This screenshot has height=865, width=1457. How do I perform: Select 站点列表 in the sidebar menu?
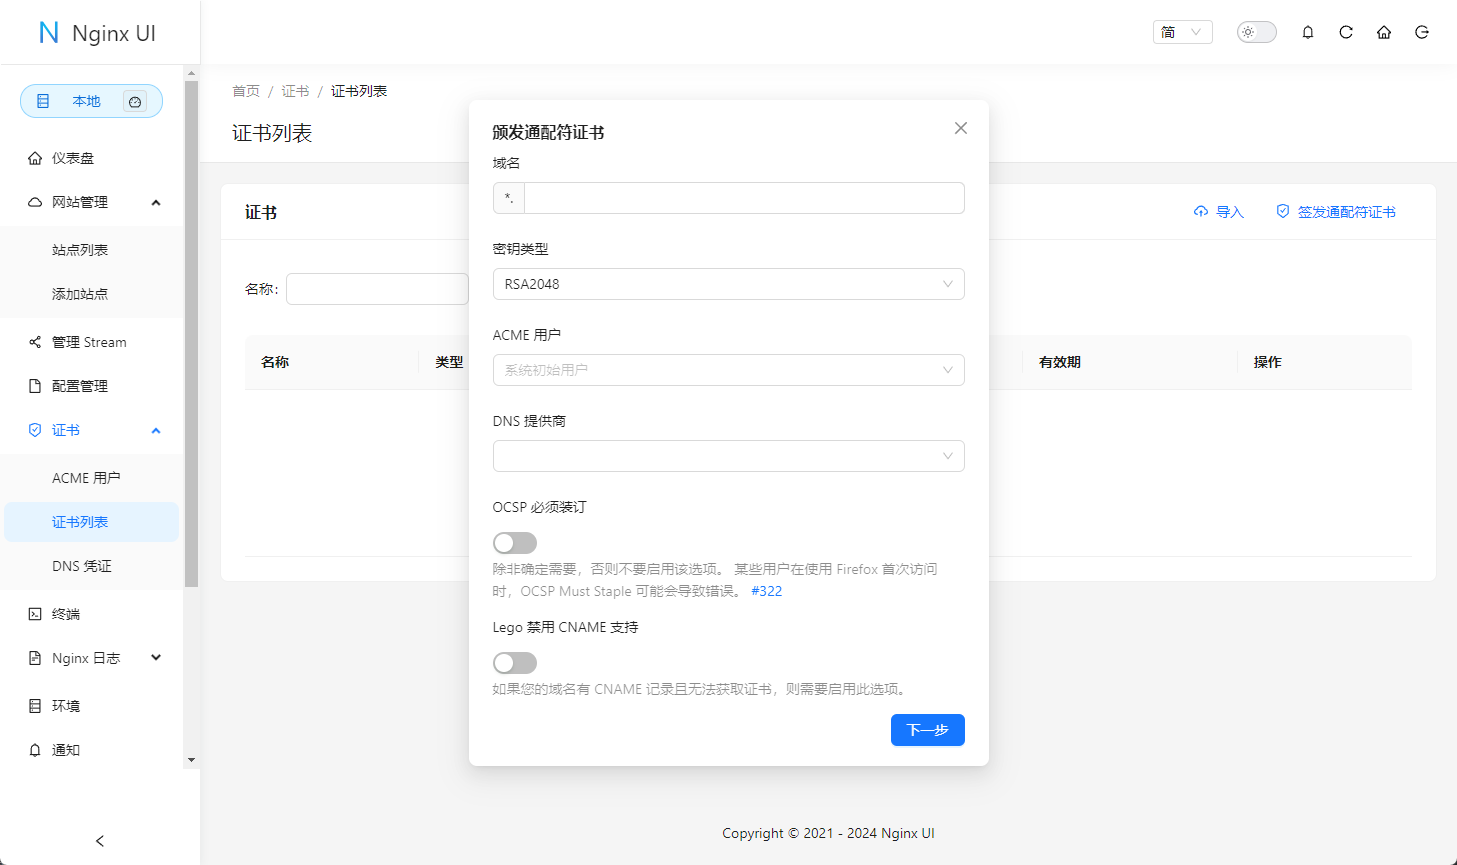coord(80,250)
